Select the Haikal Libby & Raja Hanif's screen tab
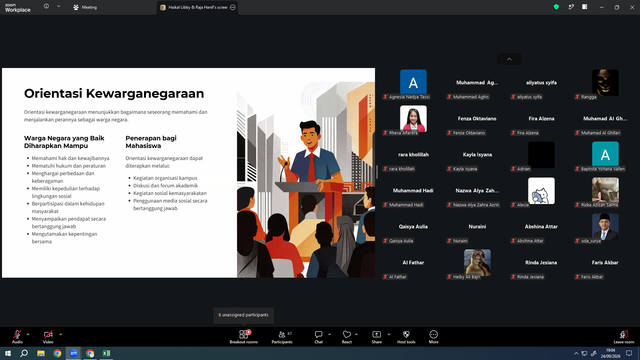 coord(198,7)
